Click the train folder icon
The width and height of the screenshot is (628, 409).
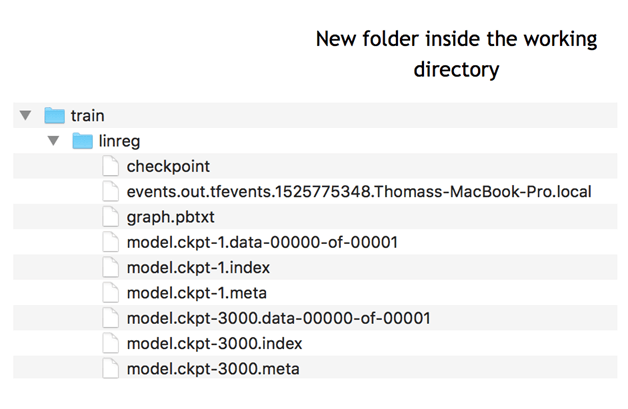pos(55,116)
